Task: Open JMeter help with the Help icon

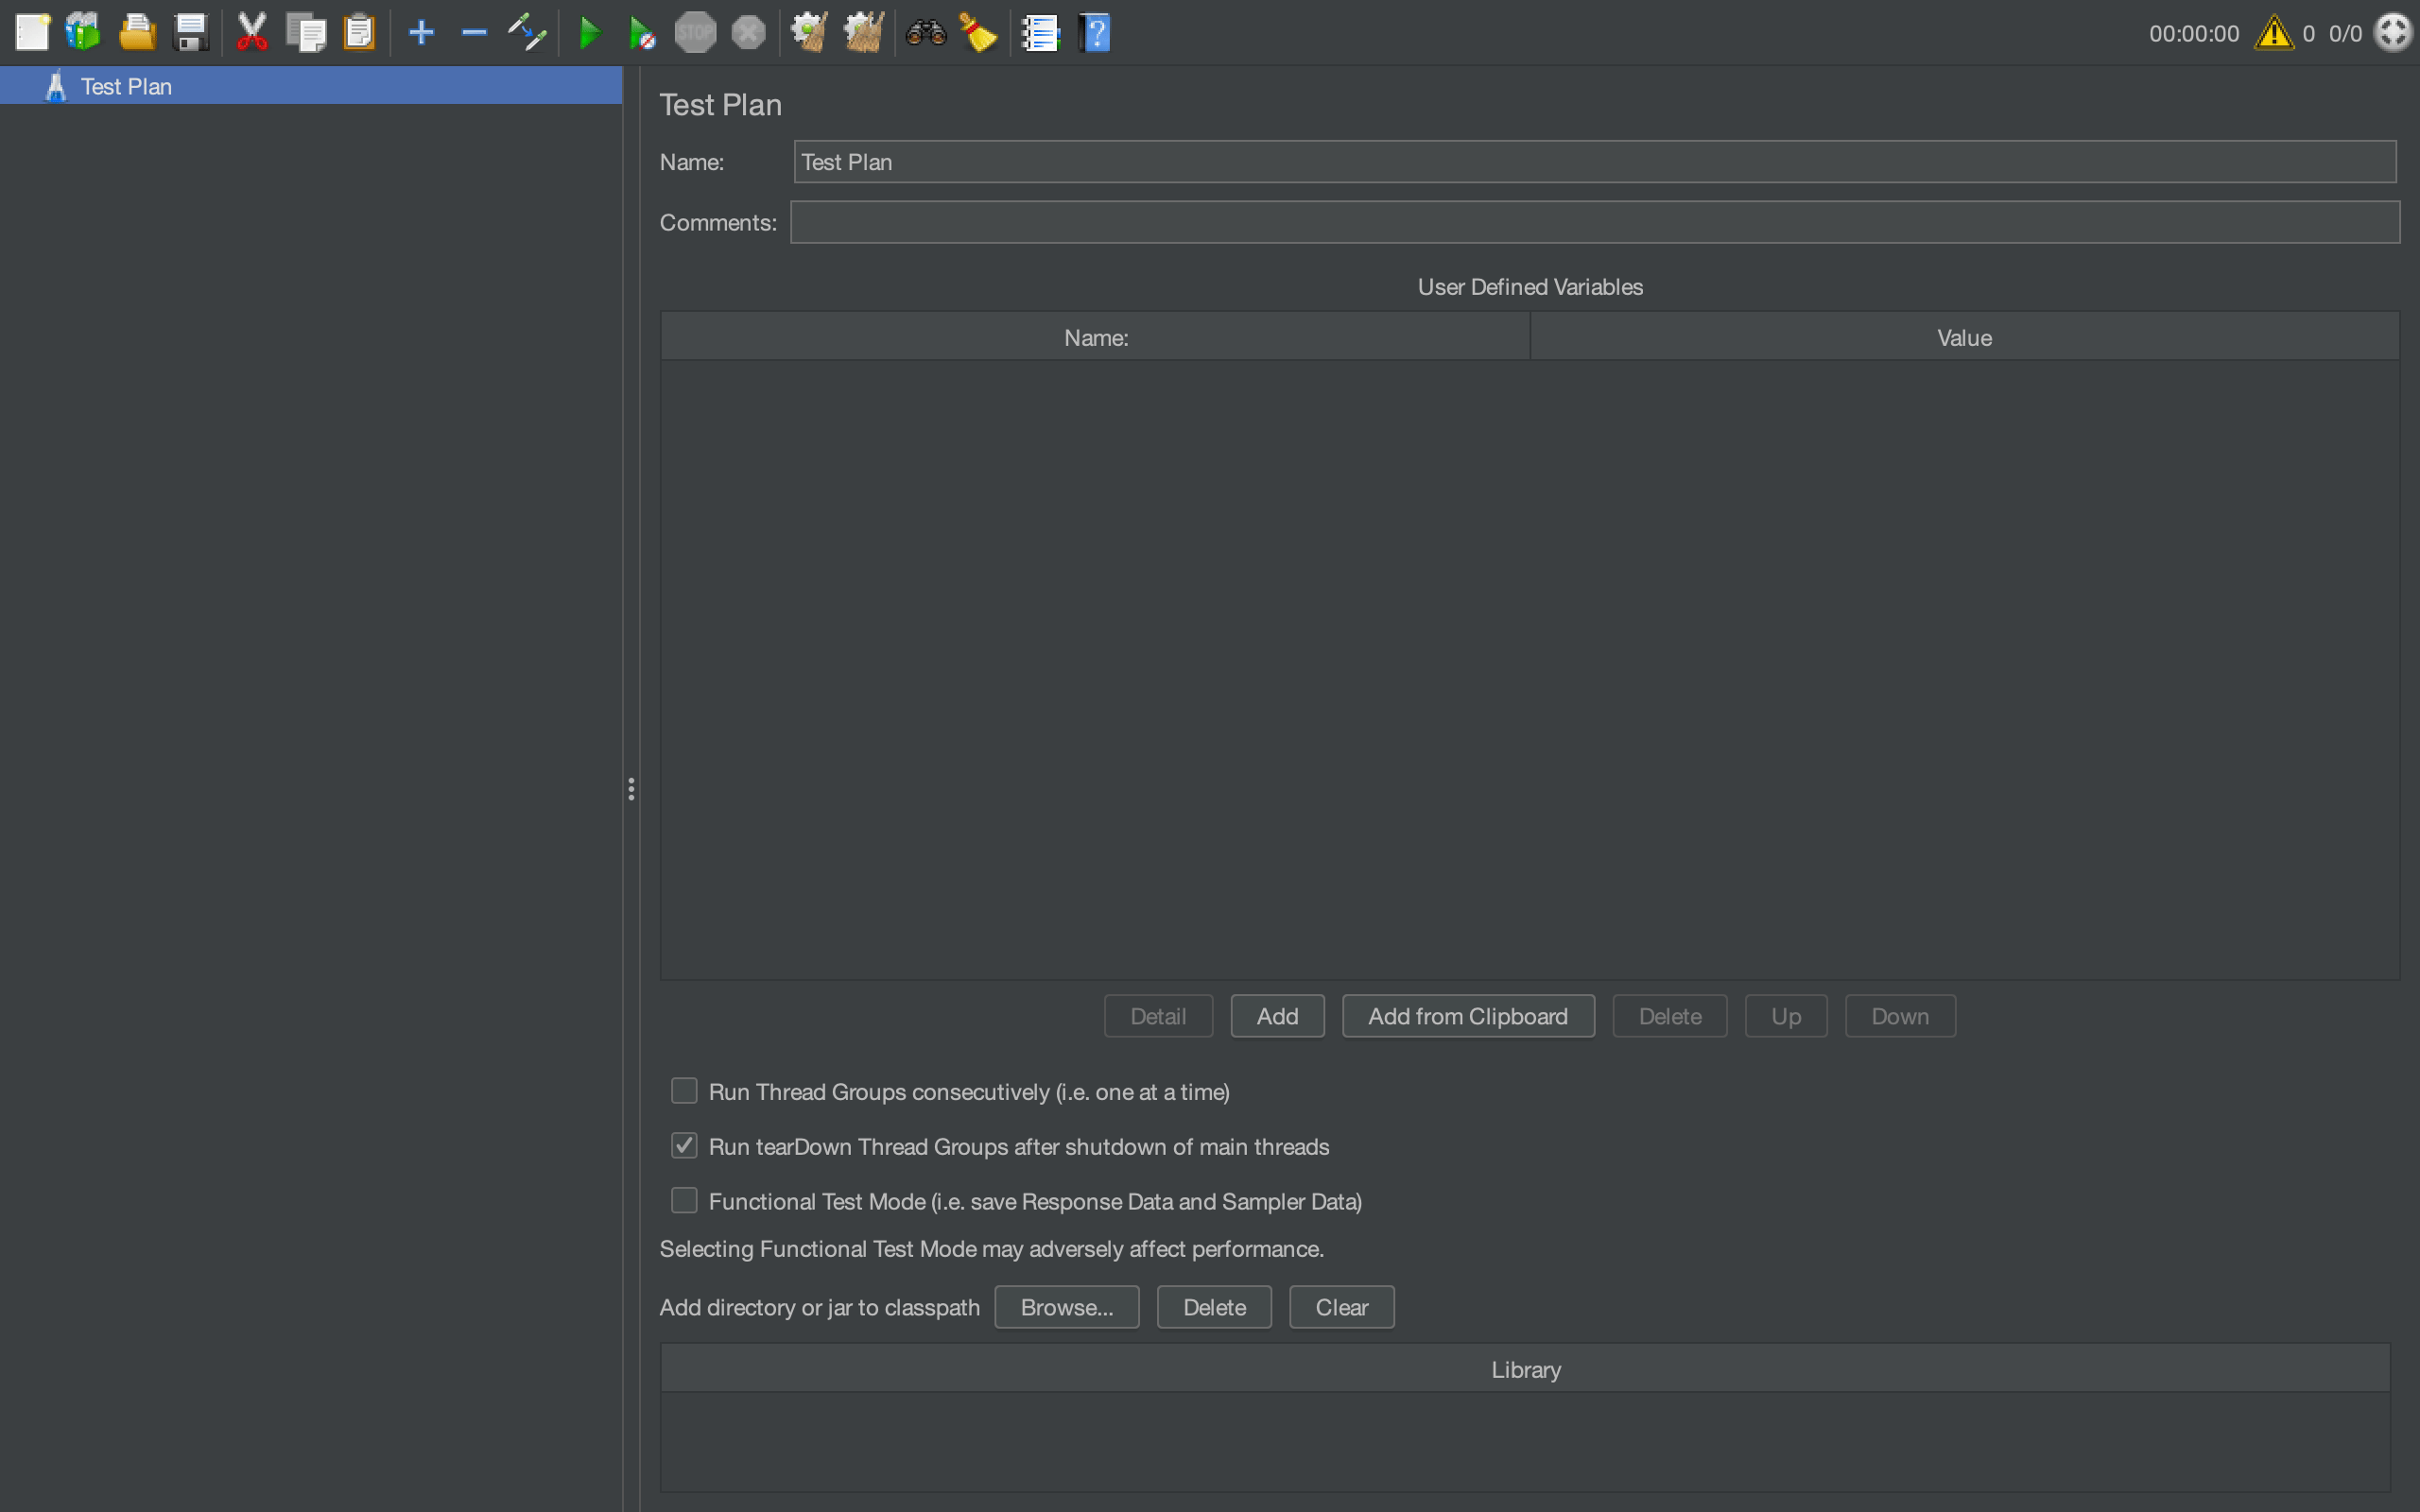Action: (x=1095, y=33)
